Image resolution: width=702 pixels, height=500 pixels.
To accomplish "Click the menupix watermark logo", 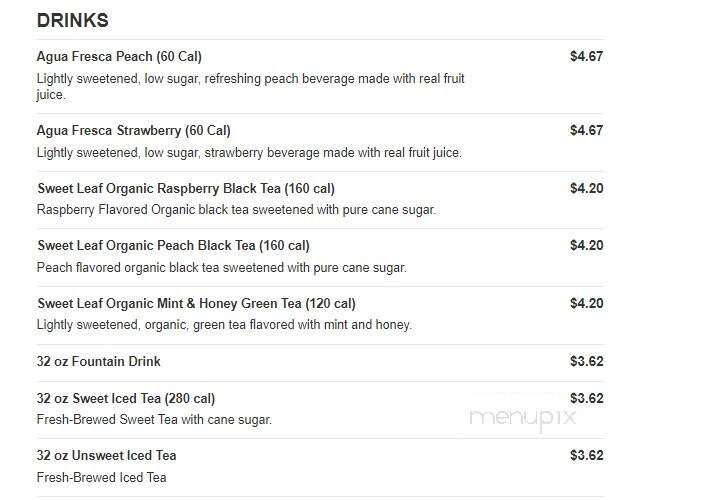I will coord(522,419).
